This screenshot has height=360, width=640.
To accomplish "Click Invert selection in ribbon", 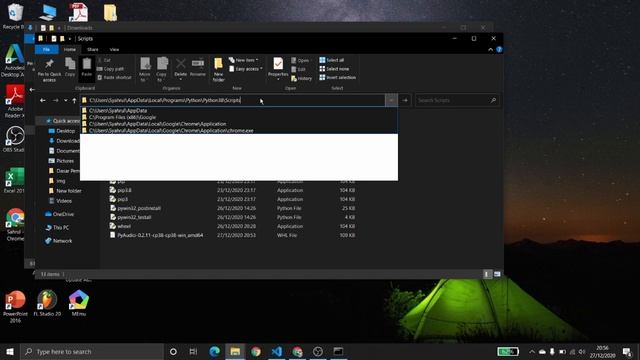I will (338, 77).
